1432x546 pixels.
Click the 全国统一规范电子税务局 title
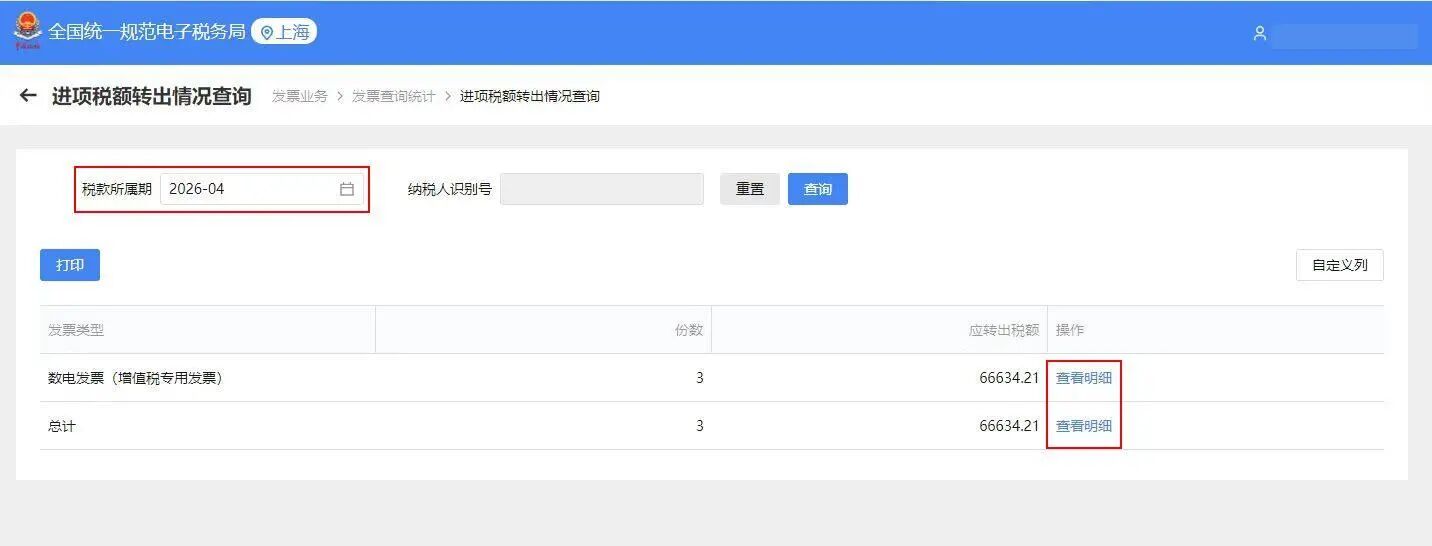point(147,32)
